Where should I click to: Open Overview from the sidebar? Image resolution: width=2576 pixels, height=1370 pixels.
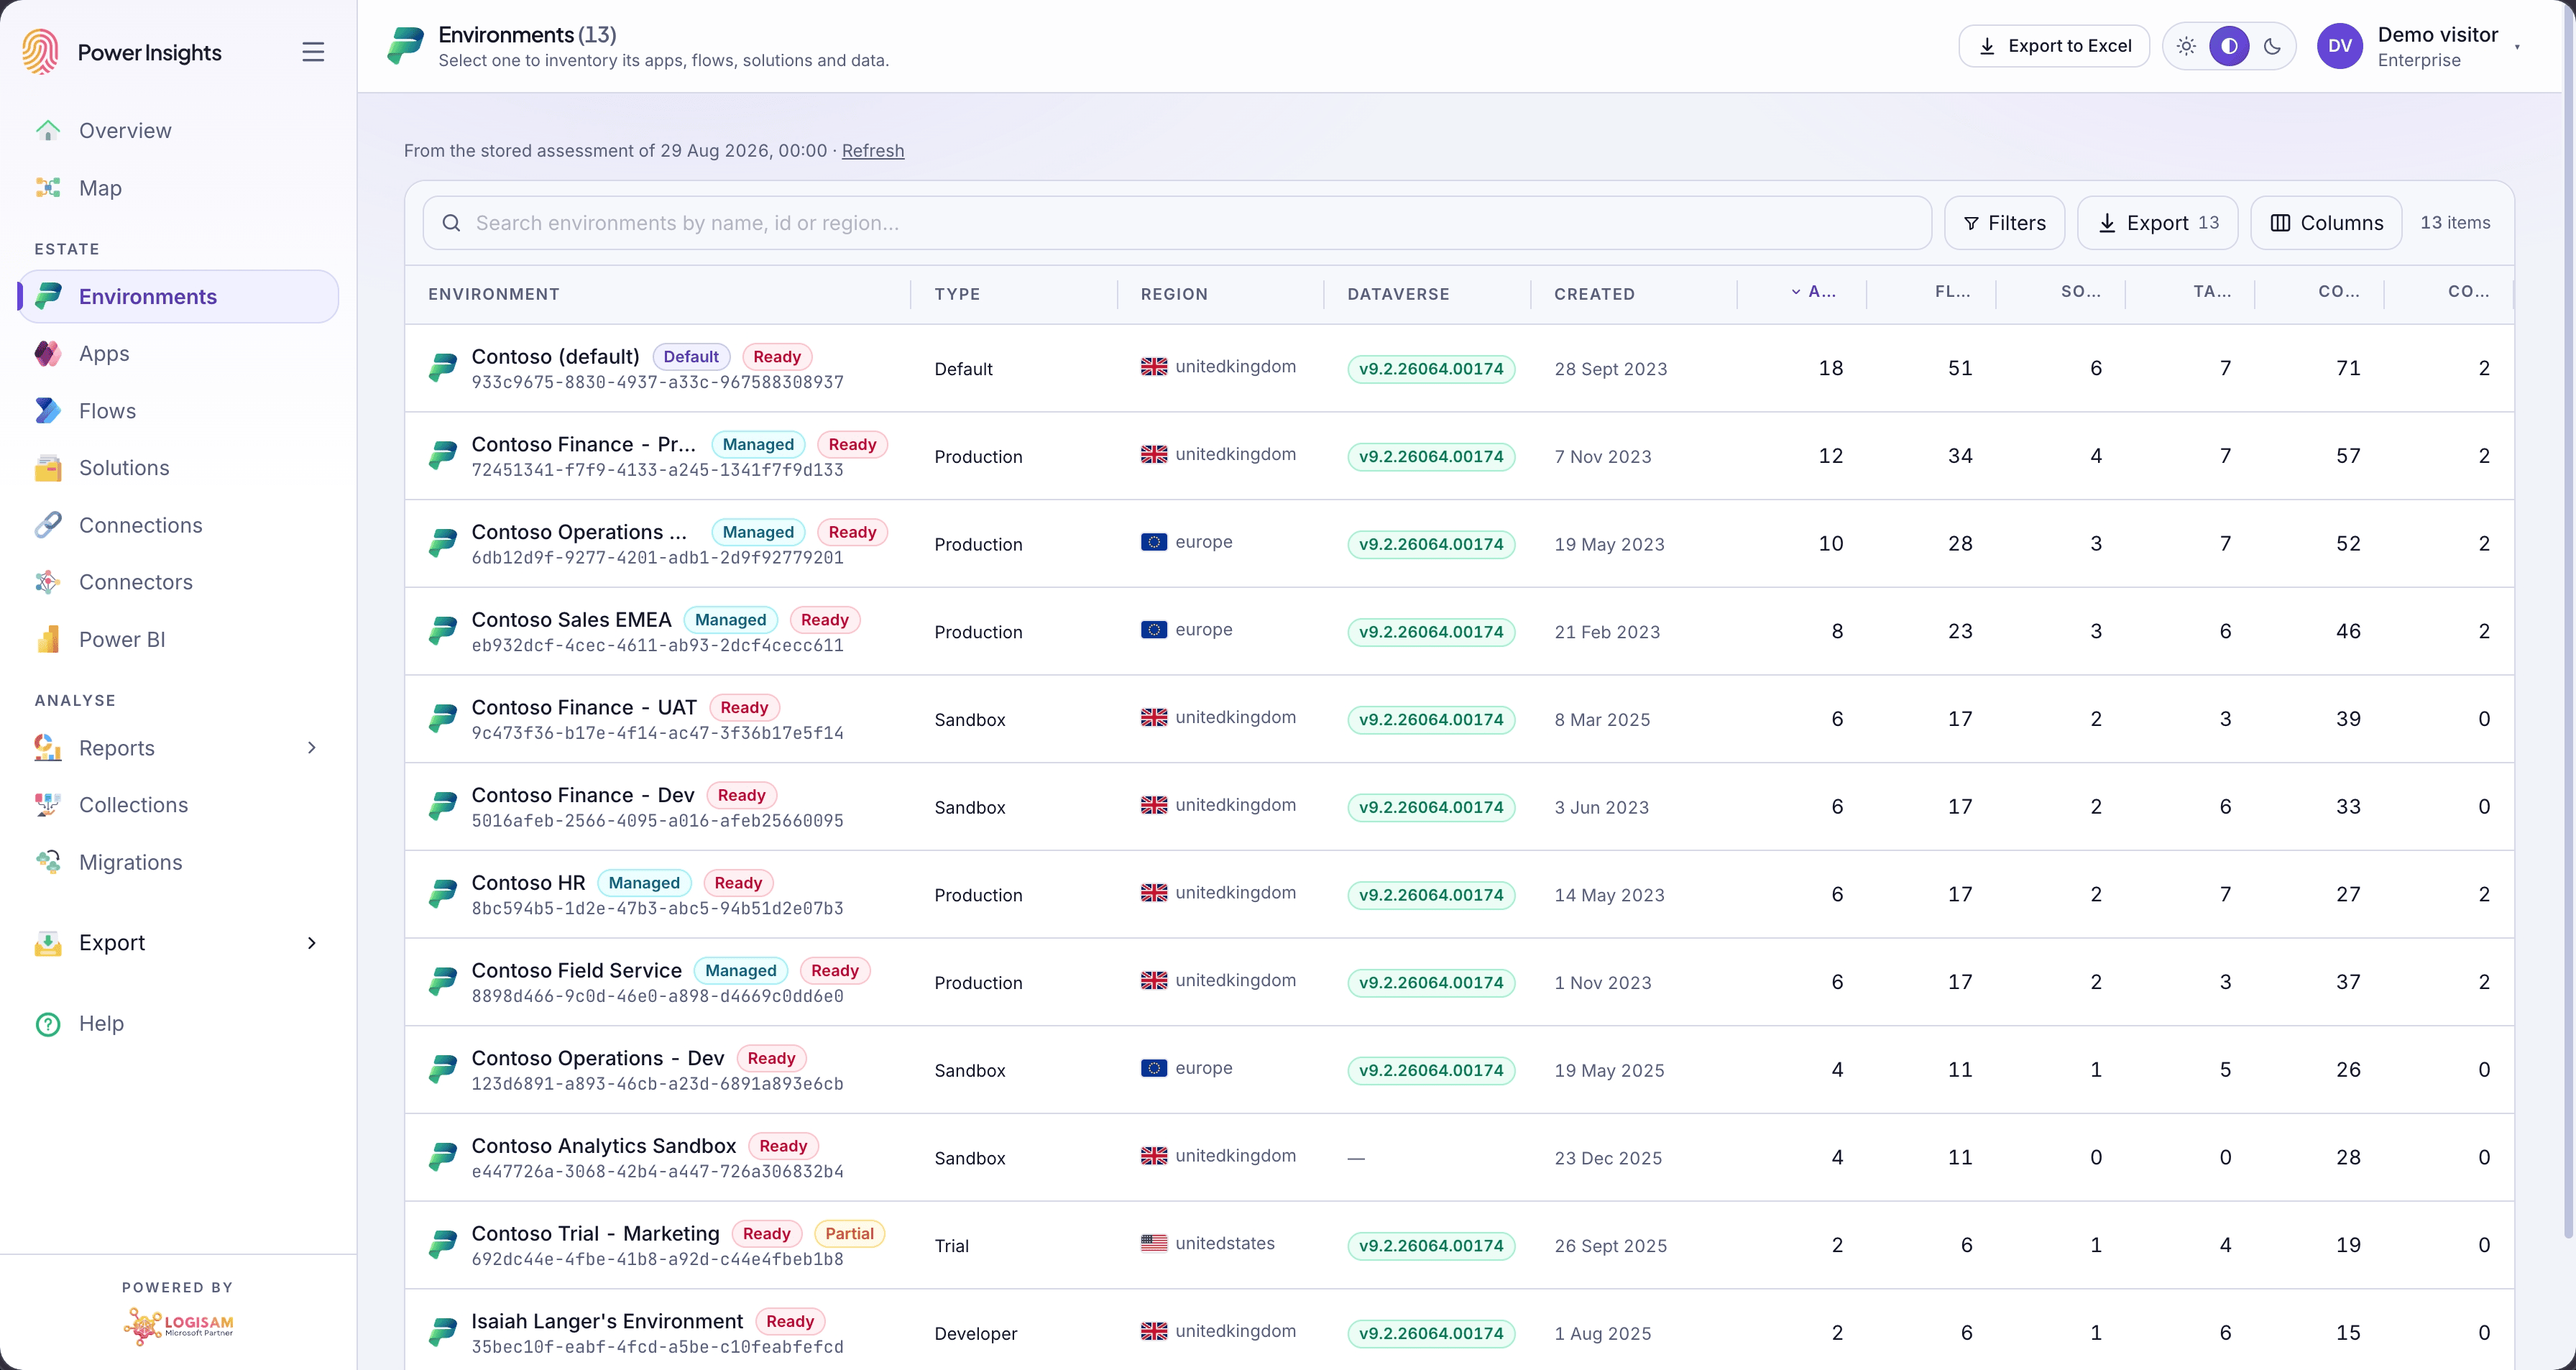tap(178, 131)
